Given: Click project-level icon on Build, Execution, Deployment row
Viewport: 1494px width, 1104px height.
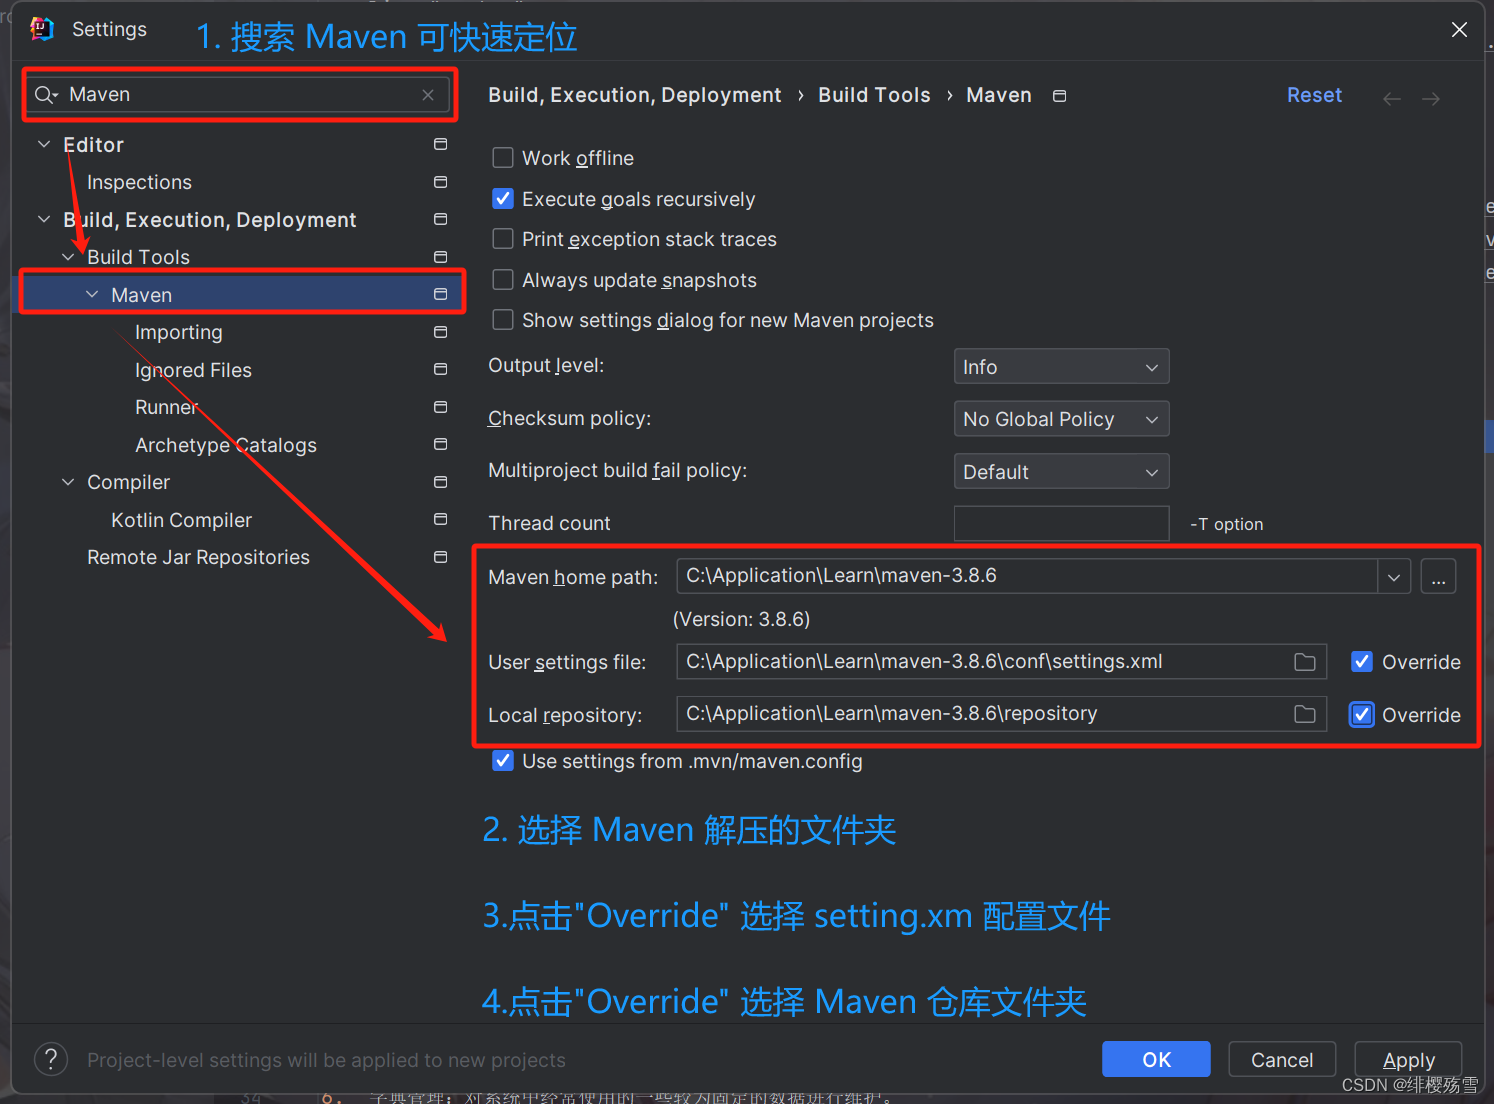Looking at the screenshot, I should coord(440,219).
